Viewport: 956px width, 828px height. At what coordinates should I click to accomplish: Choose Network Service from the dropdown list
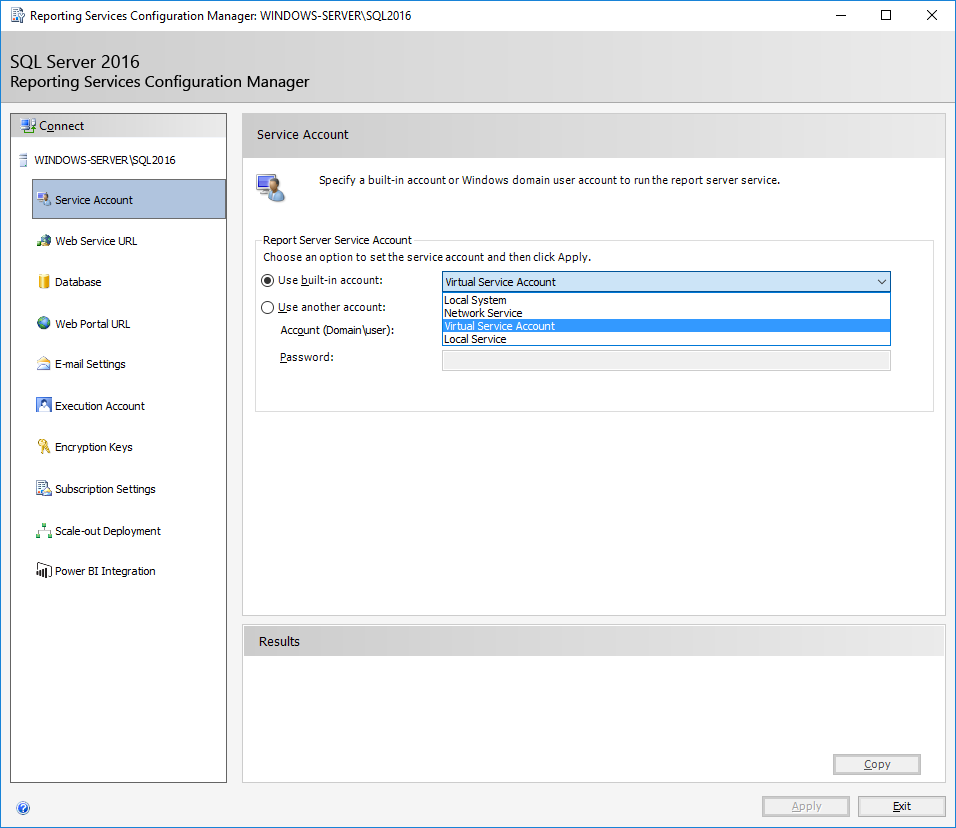coord(666,313)
